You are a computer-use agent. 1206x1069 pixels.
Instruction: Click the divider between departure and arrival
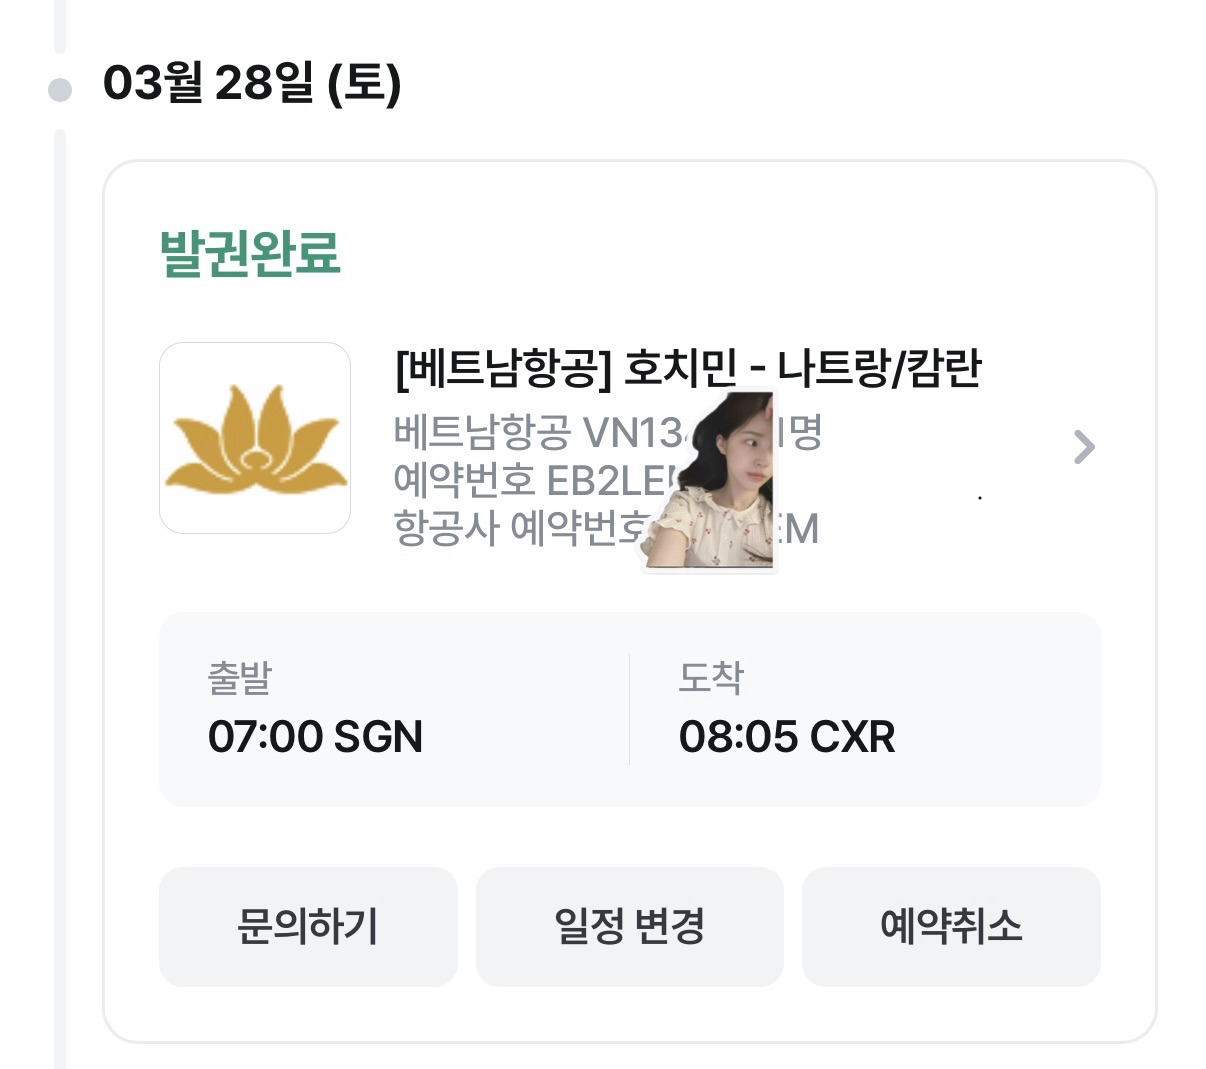coord(629,710)
